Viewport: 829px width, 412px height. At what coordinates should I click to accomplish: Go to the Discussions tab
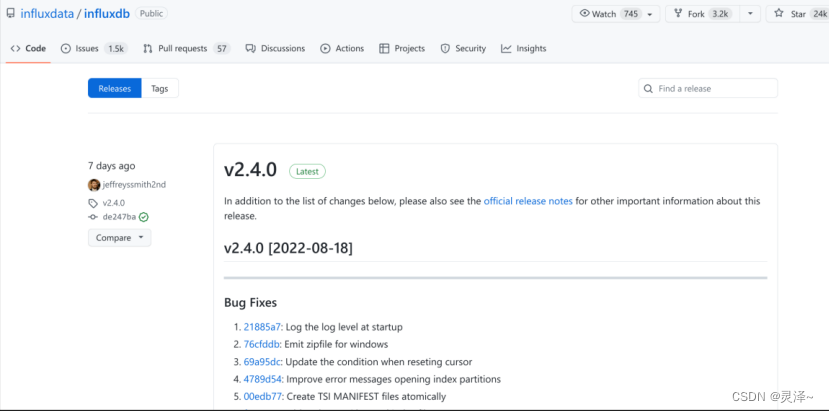[275, 48]
